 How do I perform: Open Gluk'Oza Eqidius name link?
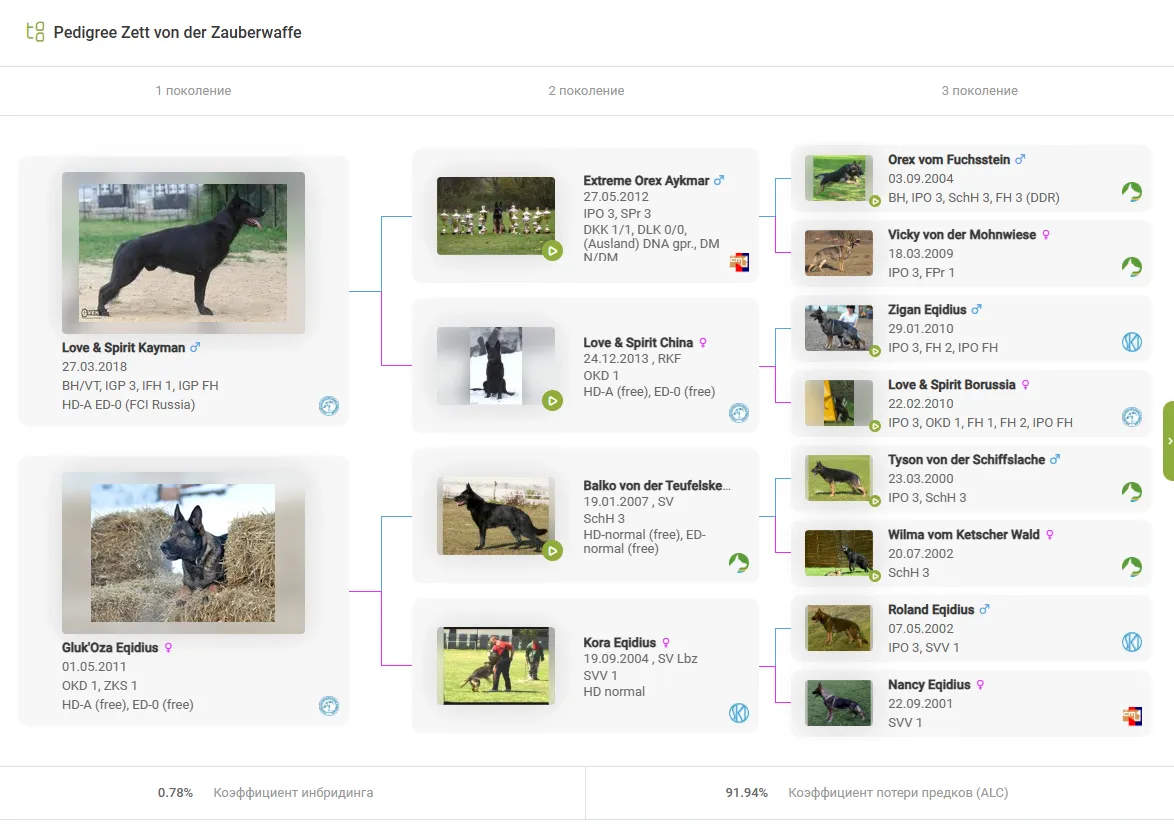110,648
